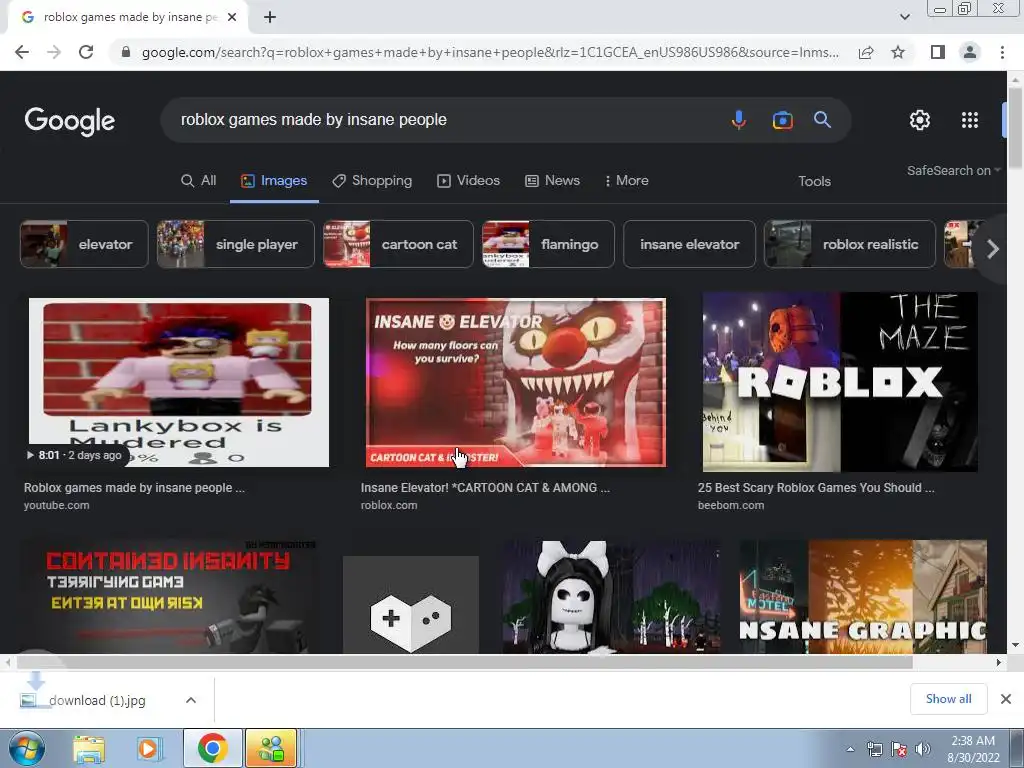Open the Lankybox is Murdered video thumbnail
This screenshot has height=768, width=1024.
(179, 383)
